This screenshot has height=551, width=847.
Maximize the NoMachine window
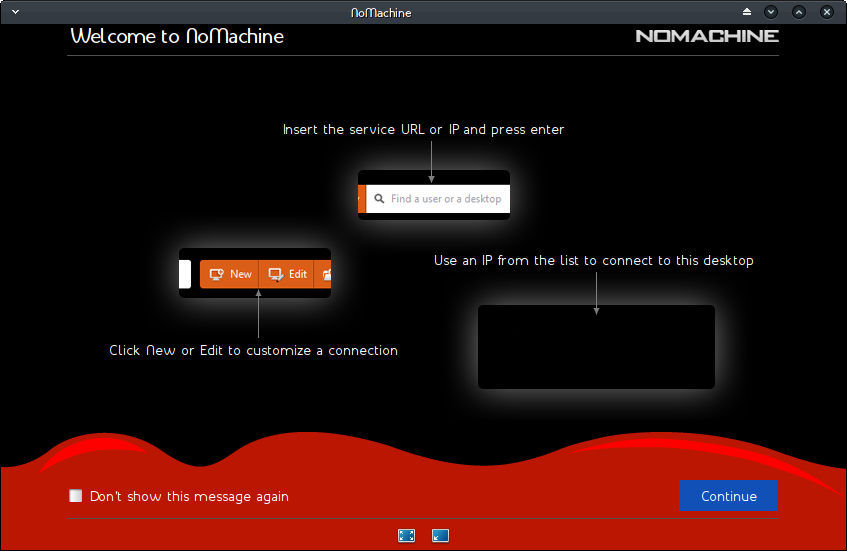799,12
